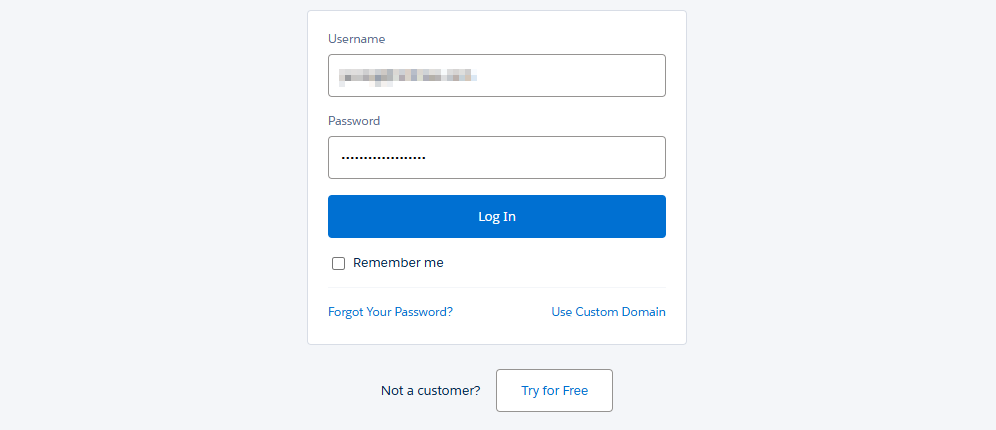
Task: Click the masked password dots
Action: (383, 158)
